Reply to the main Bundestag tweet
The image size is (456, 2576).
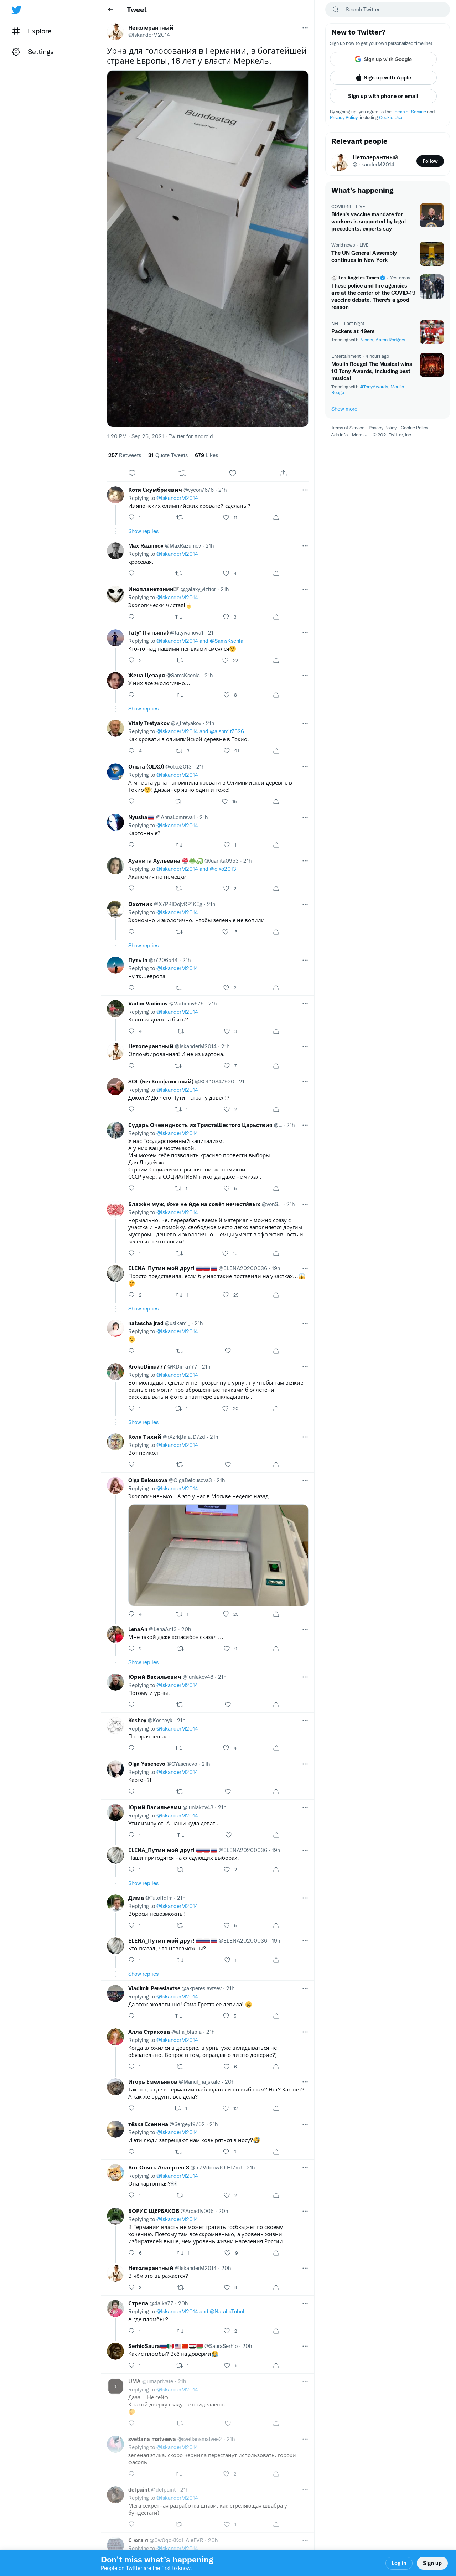(x=132, y=473)
